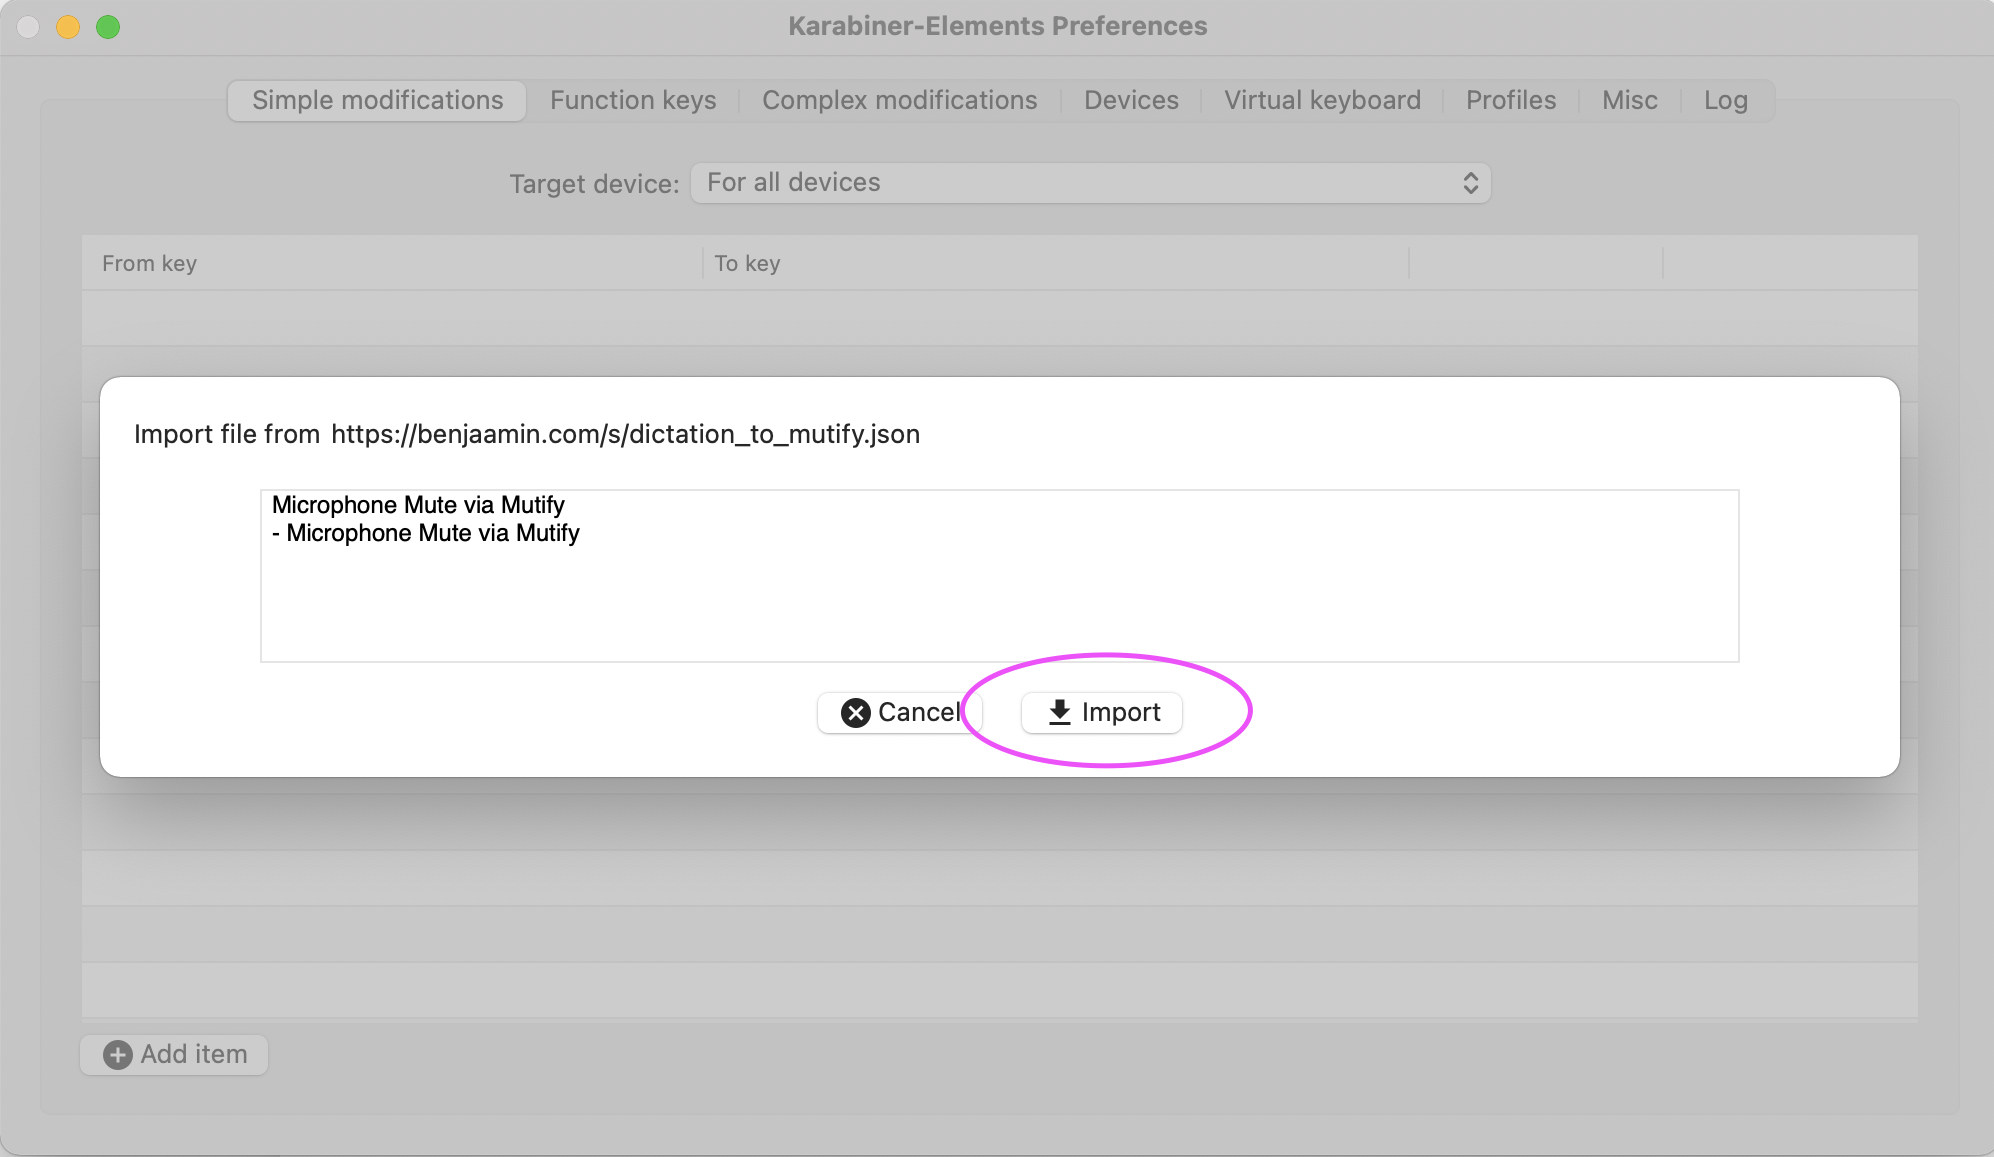1994x1157 pixels.
Task: Switch to Function keys tab
Action: point(633,100)
